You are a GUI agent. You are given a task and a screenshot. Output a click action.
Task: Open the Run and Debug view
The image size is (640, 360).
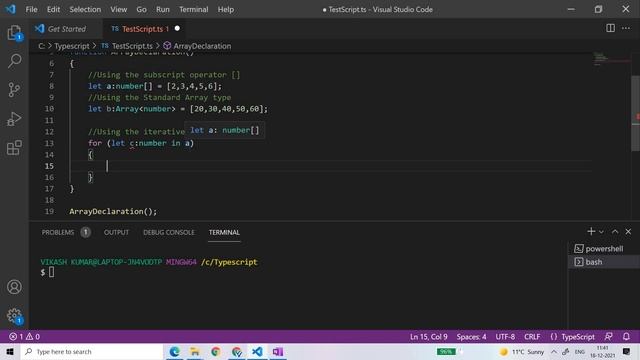tap(14, 119)
